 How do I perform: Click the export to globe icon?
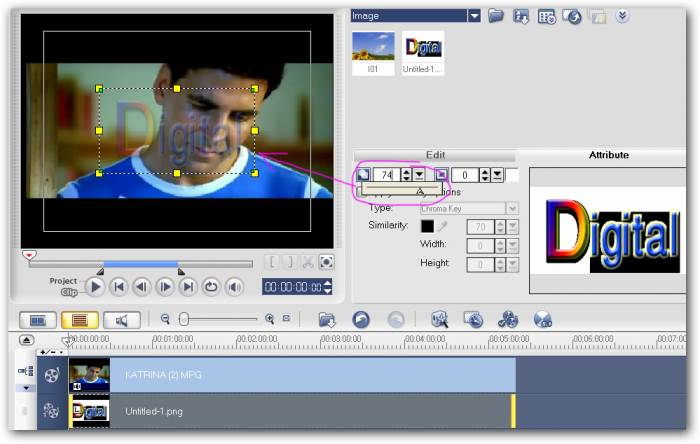click(x=572, y=17)
